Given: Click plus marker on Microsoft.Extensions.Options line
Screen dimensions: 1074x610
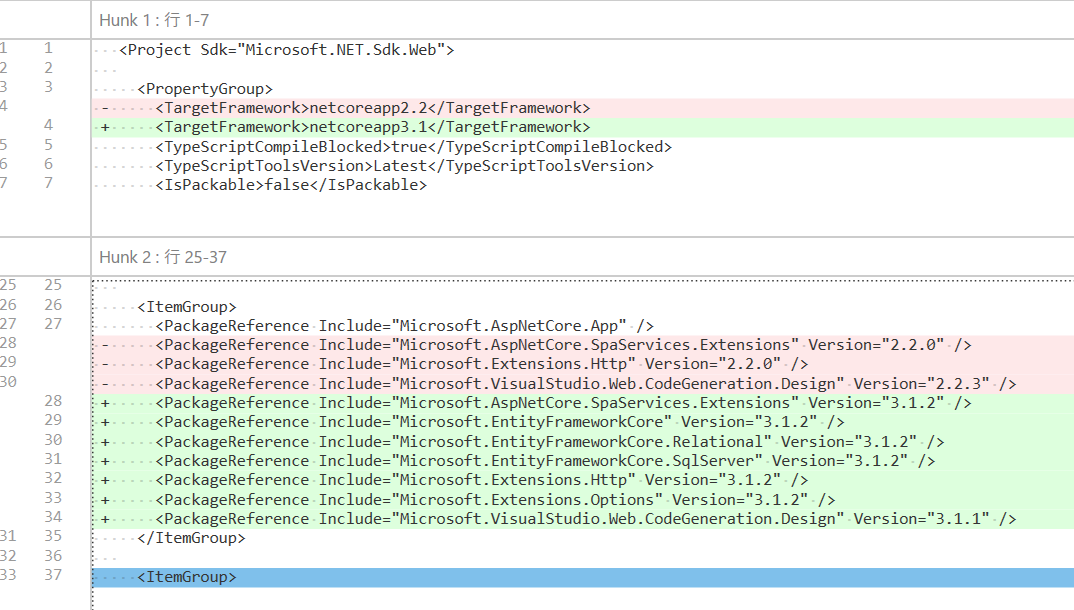Looking at the screenshot, I should (105, 500).
